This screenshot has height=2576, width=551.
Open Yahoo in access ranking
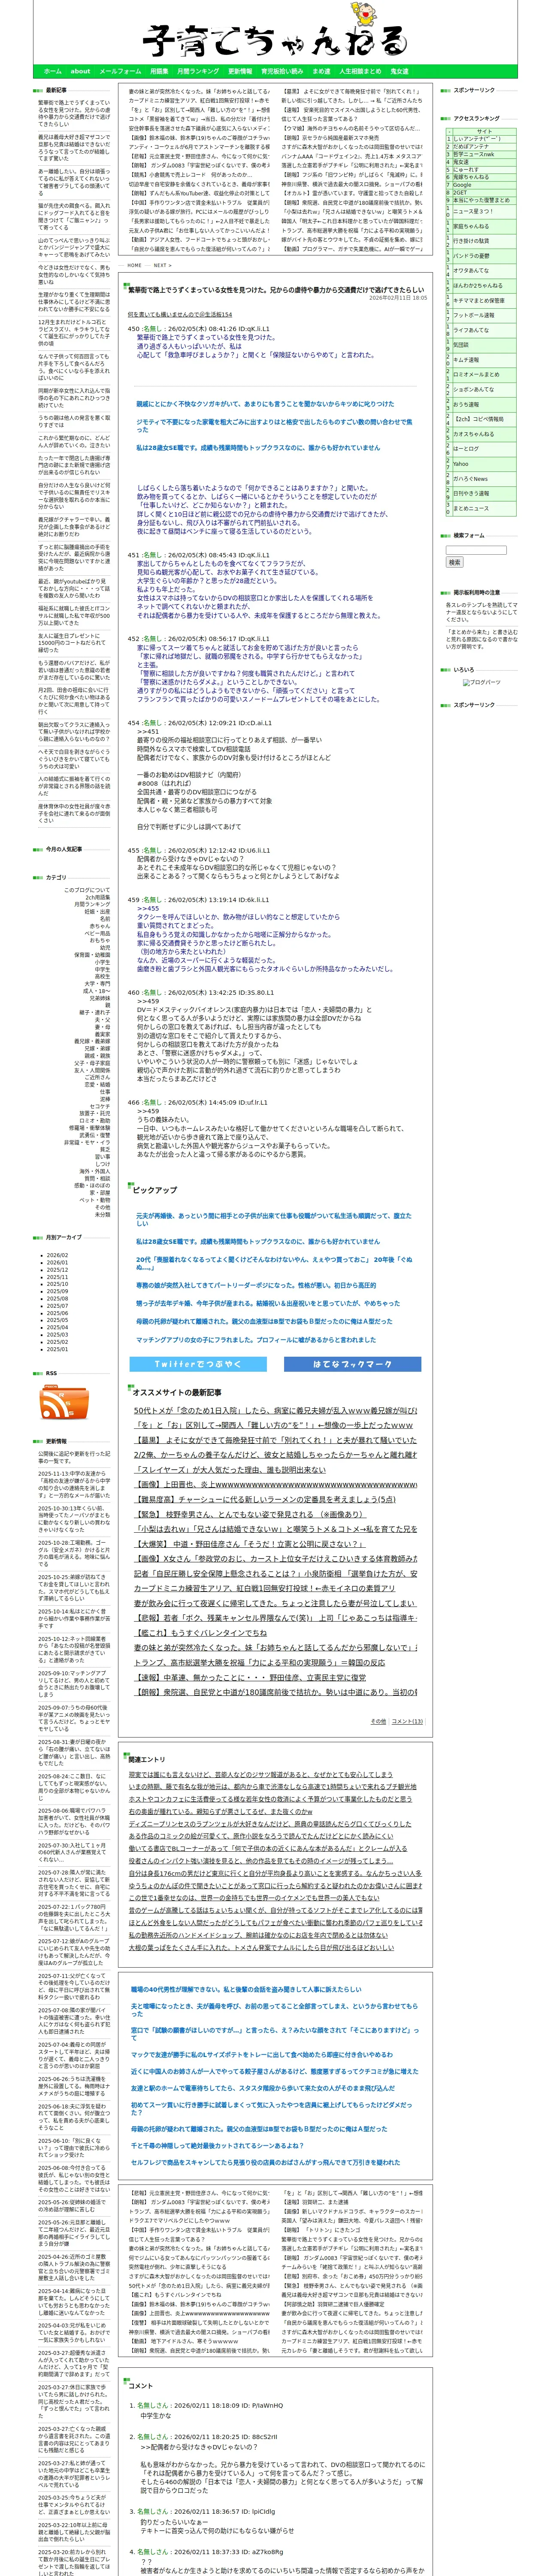[461, 464]
